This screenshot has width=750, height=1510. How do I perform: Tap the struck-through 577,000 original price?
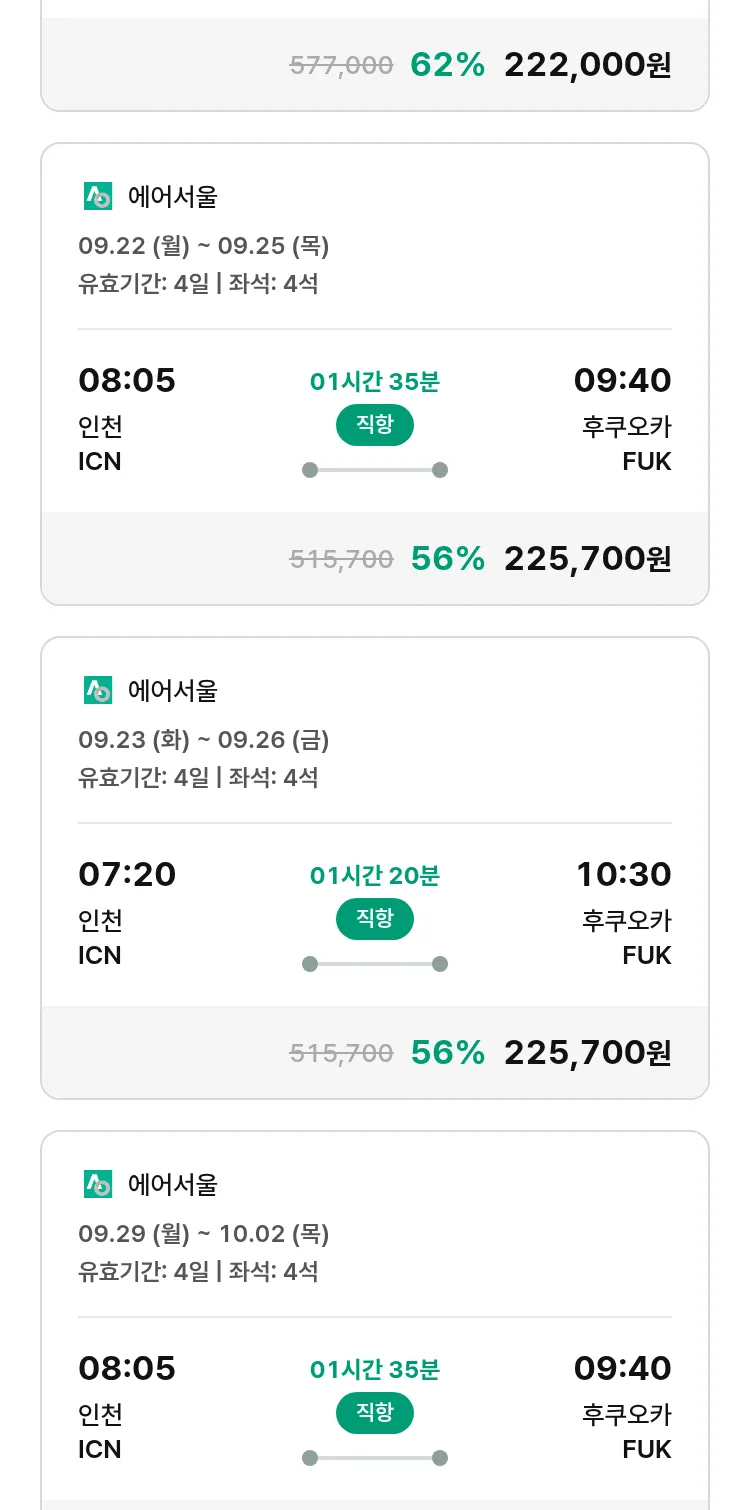click(341, 66)
